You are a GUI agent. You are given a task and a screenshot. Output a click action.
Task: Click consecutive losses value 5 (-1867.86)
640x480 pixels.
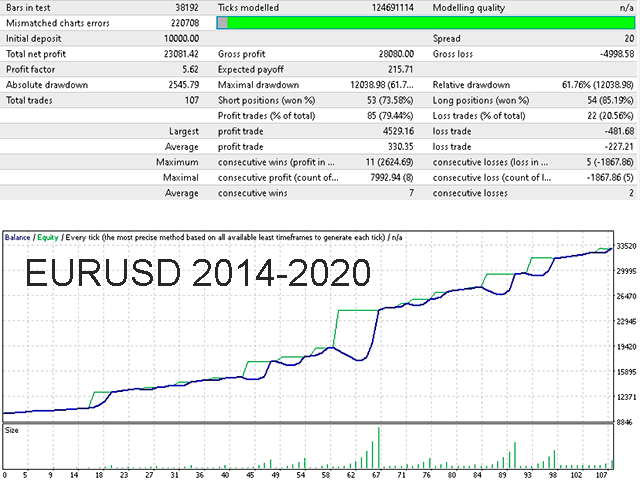[x=610, y=162]
